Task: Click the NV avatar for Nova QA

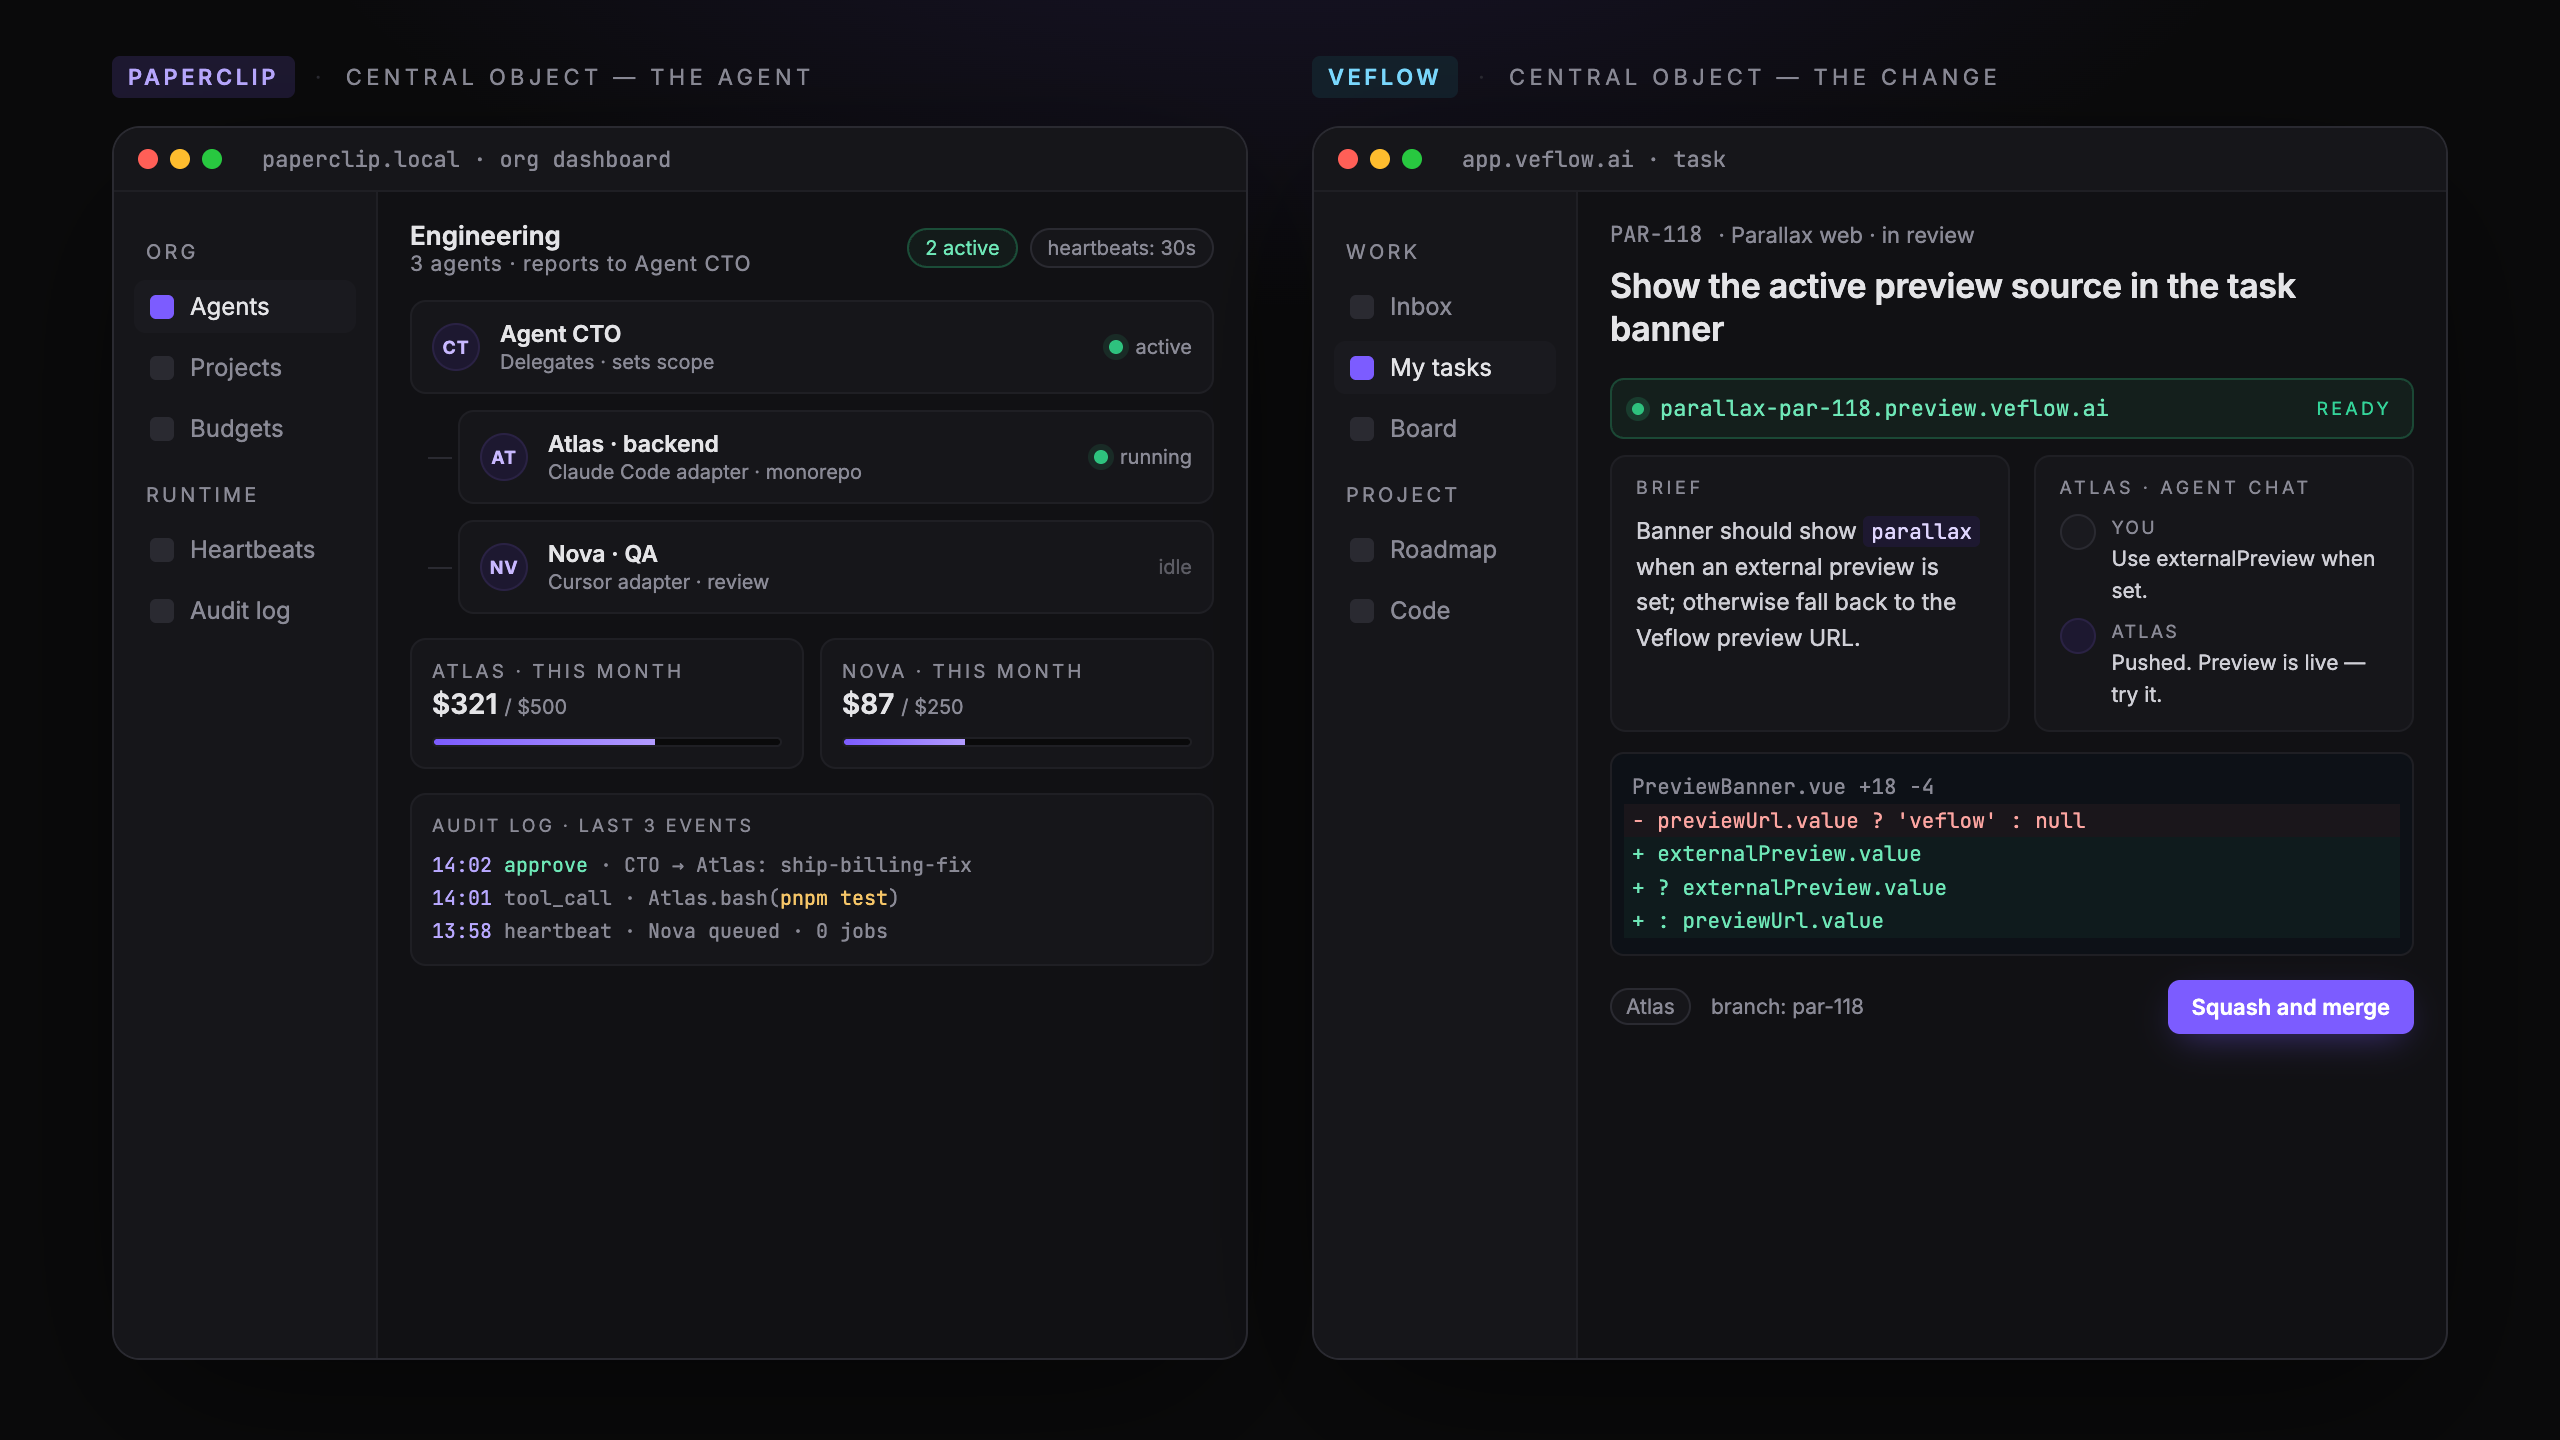Action: pos(503,567)
